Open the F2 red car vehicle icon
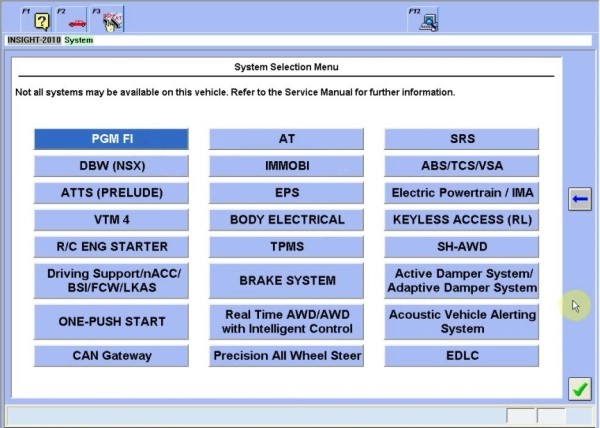600x428 pixels. point(77,20)
